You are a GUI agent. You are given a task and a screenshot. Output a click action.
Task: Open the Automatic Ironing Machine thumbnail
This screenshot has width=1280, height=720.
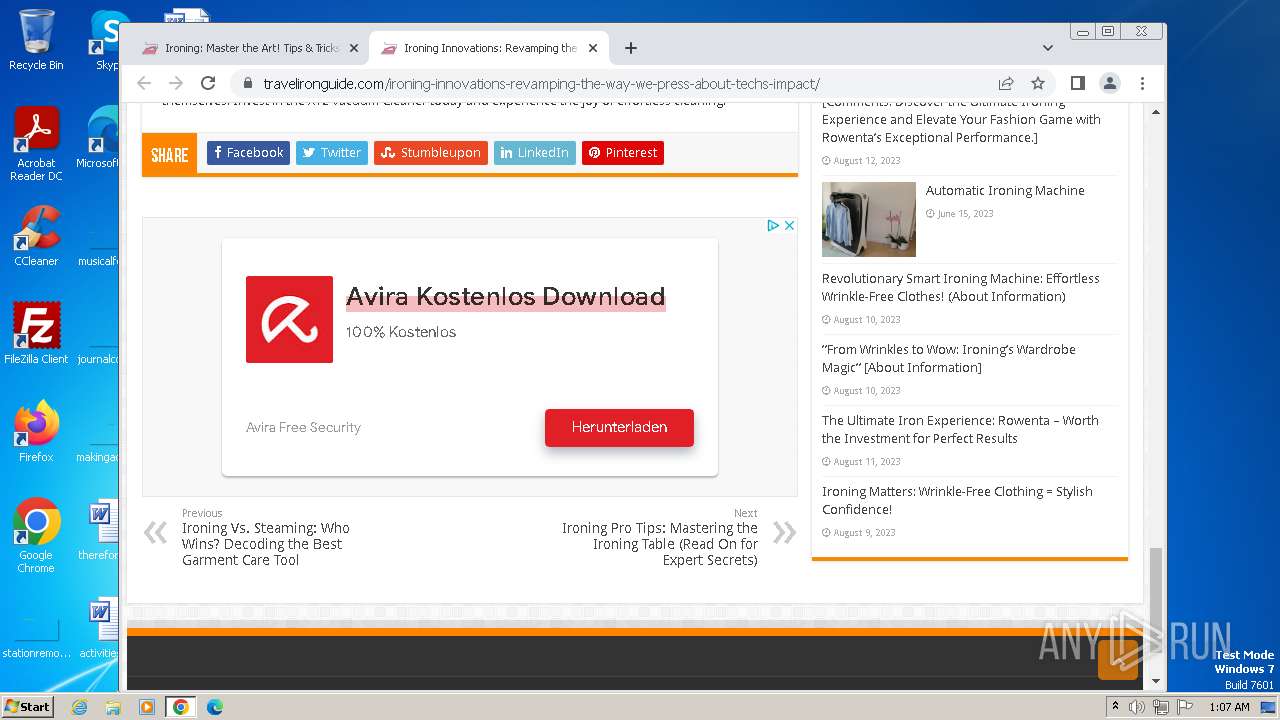[869, 219]
